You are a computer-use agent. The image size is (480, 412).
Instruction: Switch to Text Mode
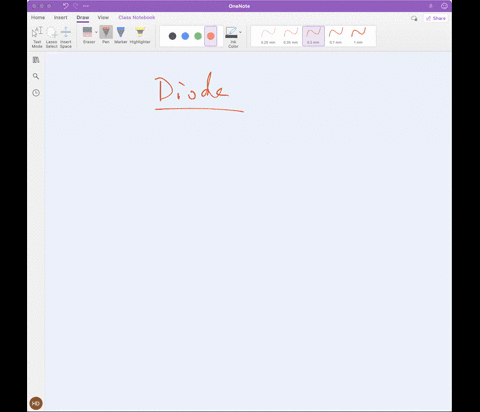[x=37, y=37]
